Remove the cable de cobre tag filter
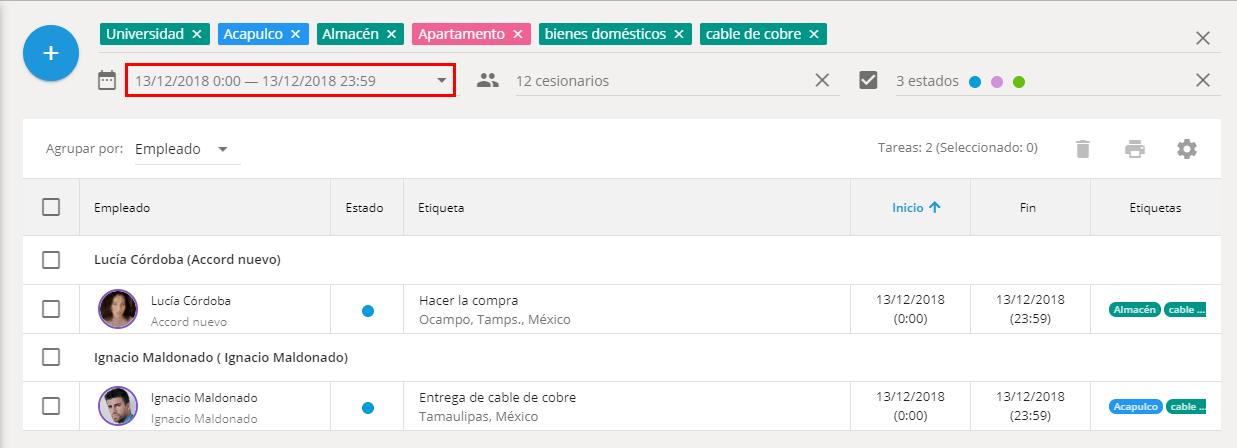This screenshot has width=1237, height=448. pos(814,34)
